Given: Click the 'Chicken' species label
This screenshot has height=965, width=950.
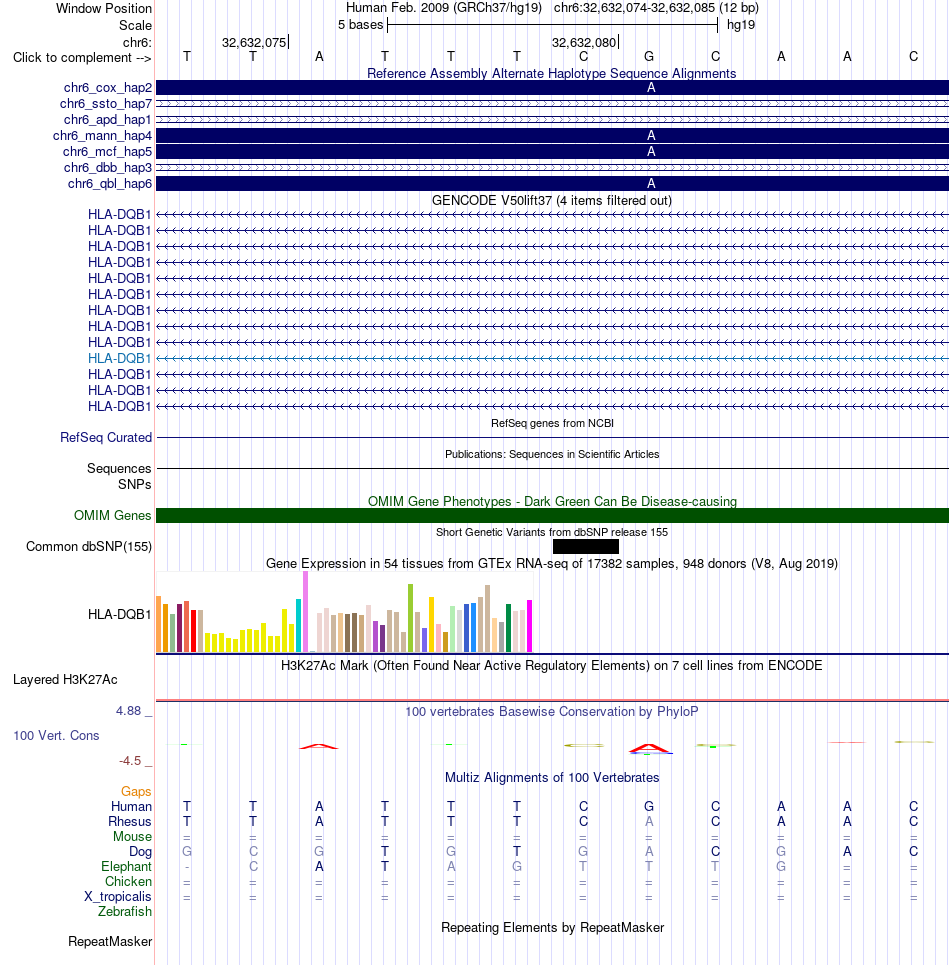Looking at the screenshot, I should tap(128, 881).
